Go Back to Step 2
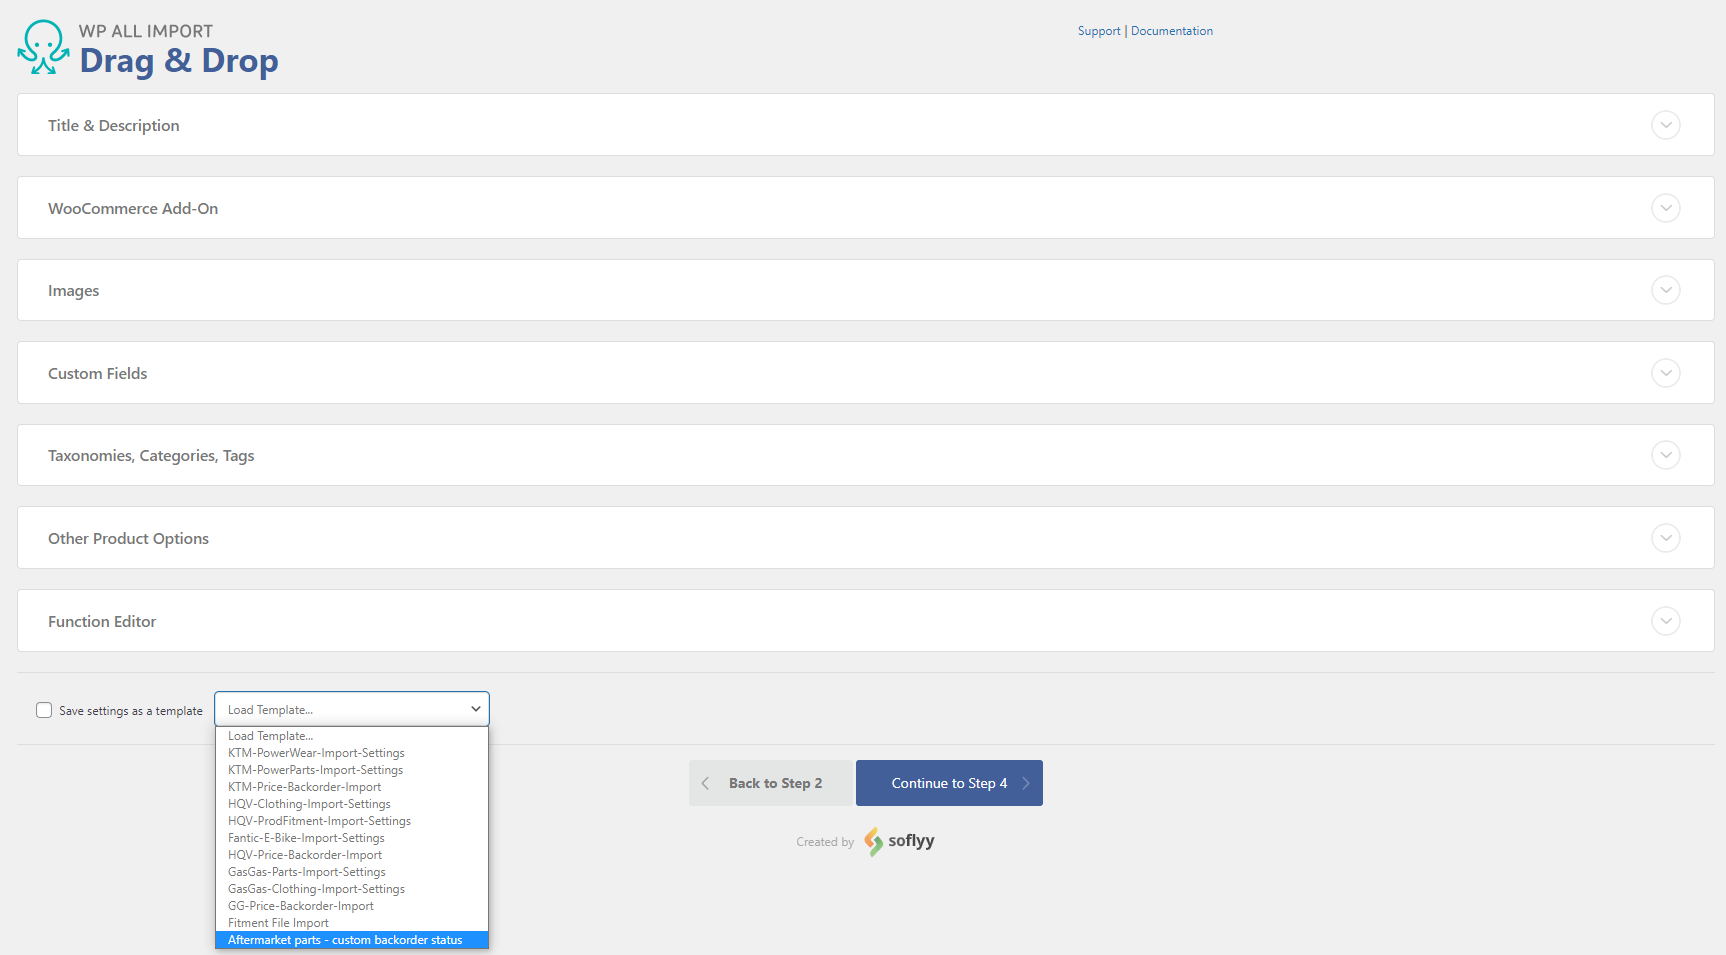Viewport: 1726px width, 955px height. coord(770,783)
